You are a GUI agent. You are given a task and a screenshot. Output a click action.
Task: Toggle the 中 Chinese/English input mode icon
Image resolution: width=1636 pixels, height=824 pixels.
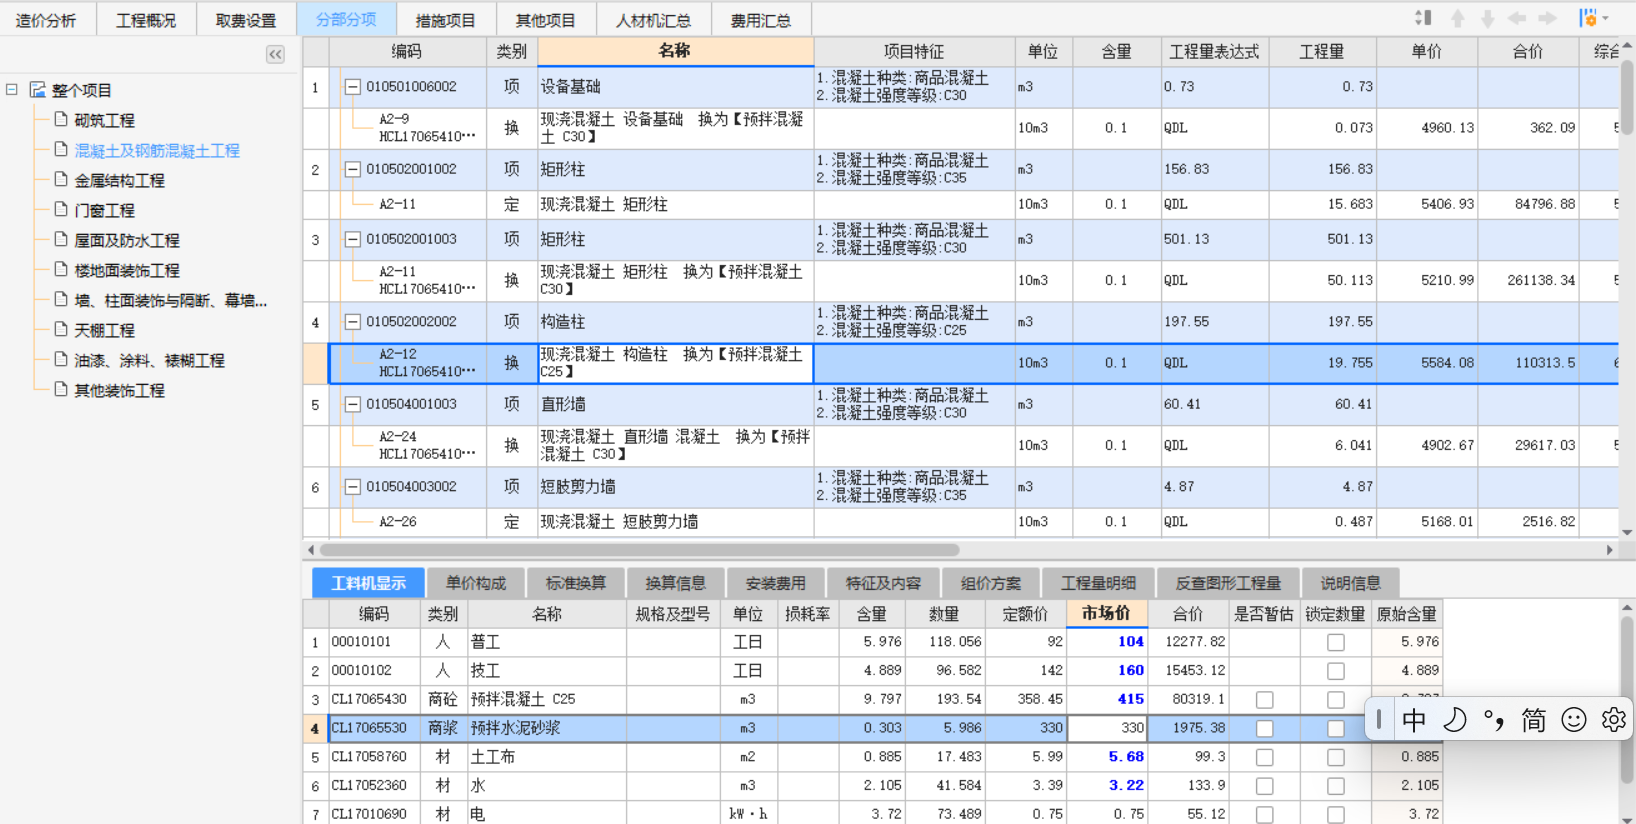pyautogui.click(x=1414, y=720)
